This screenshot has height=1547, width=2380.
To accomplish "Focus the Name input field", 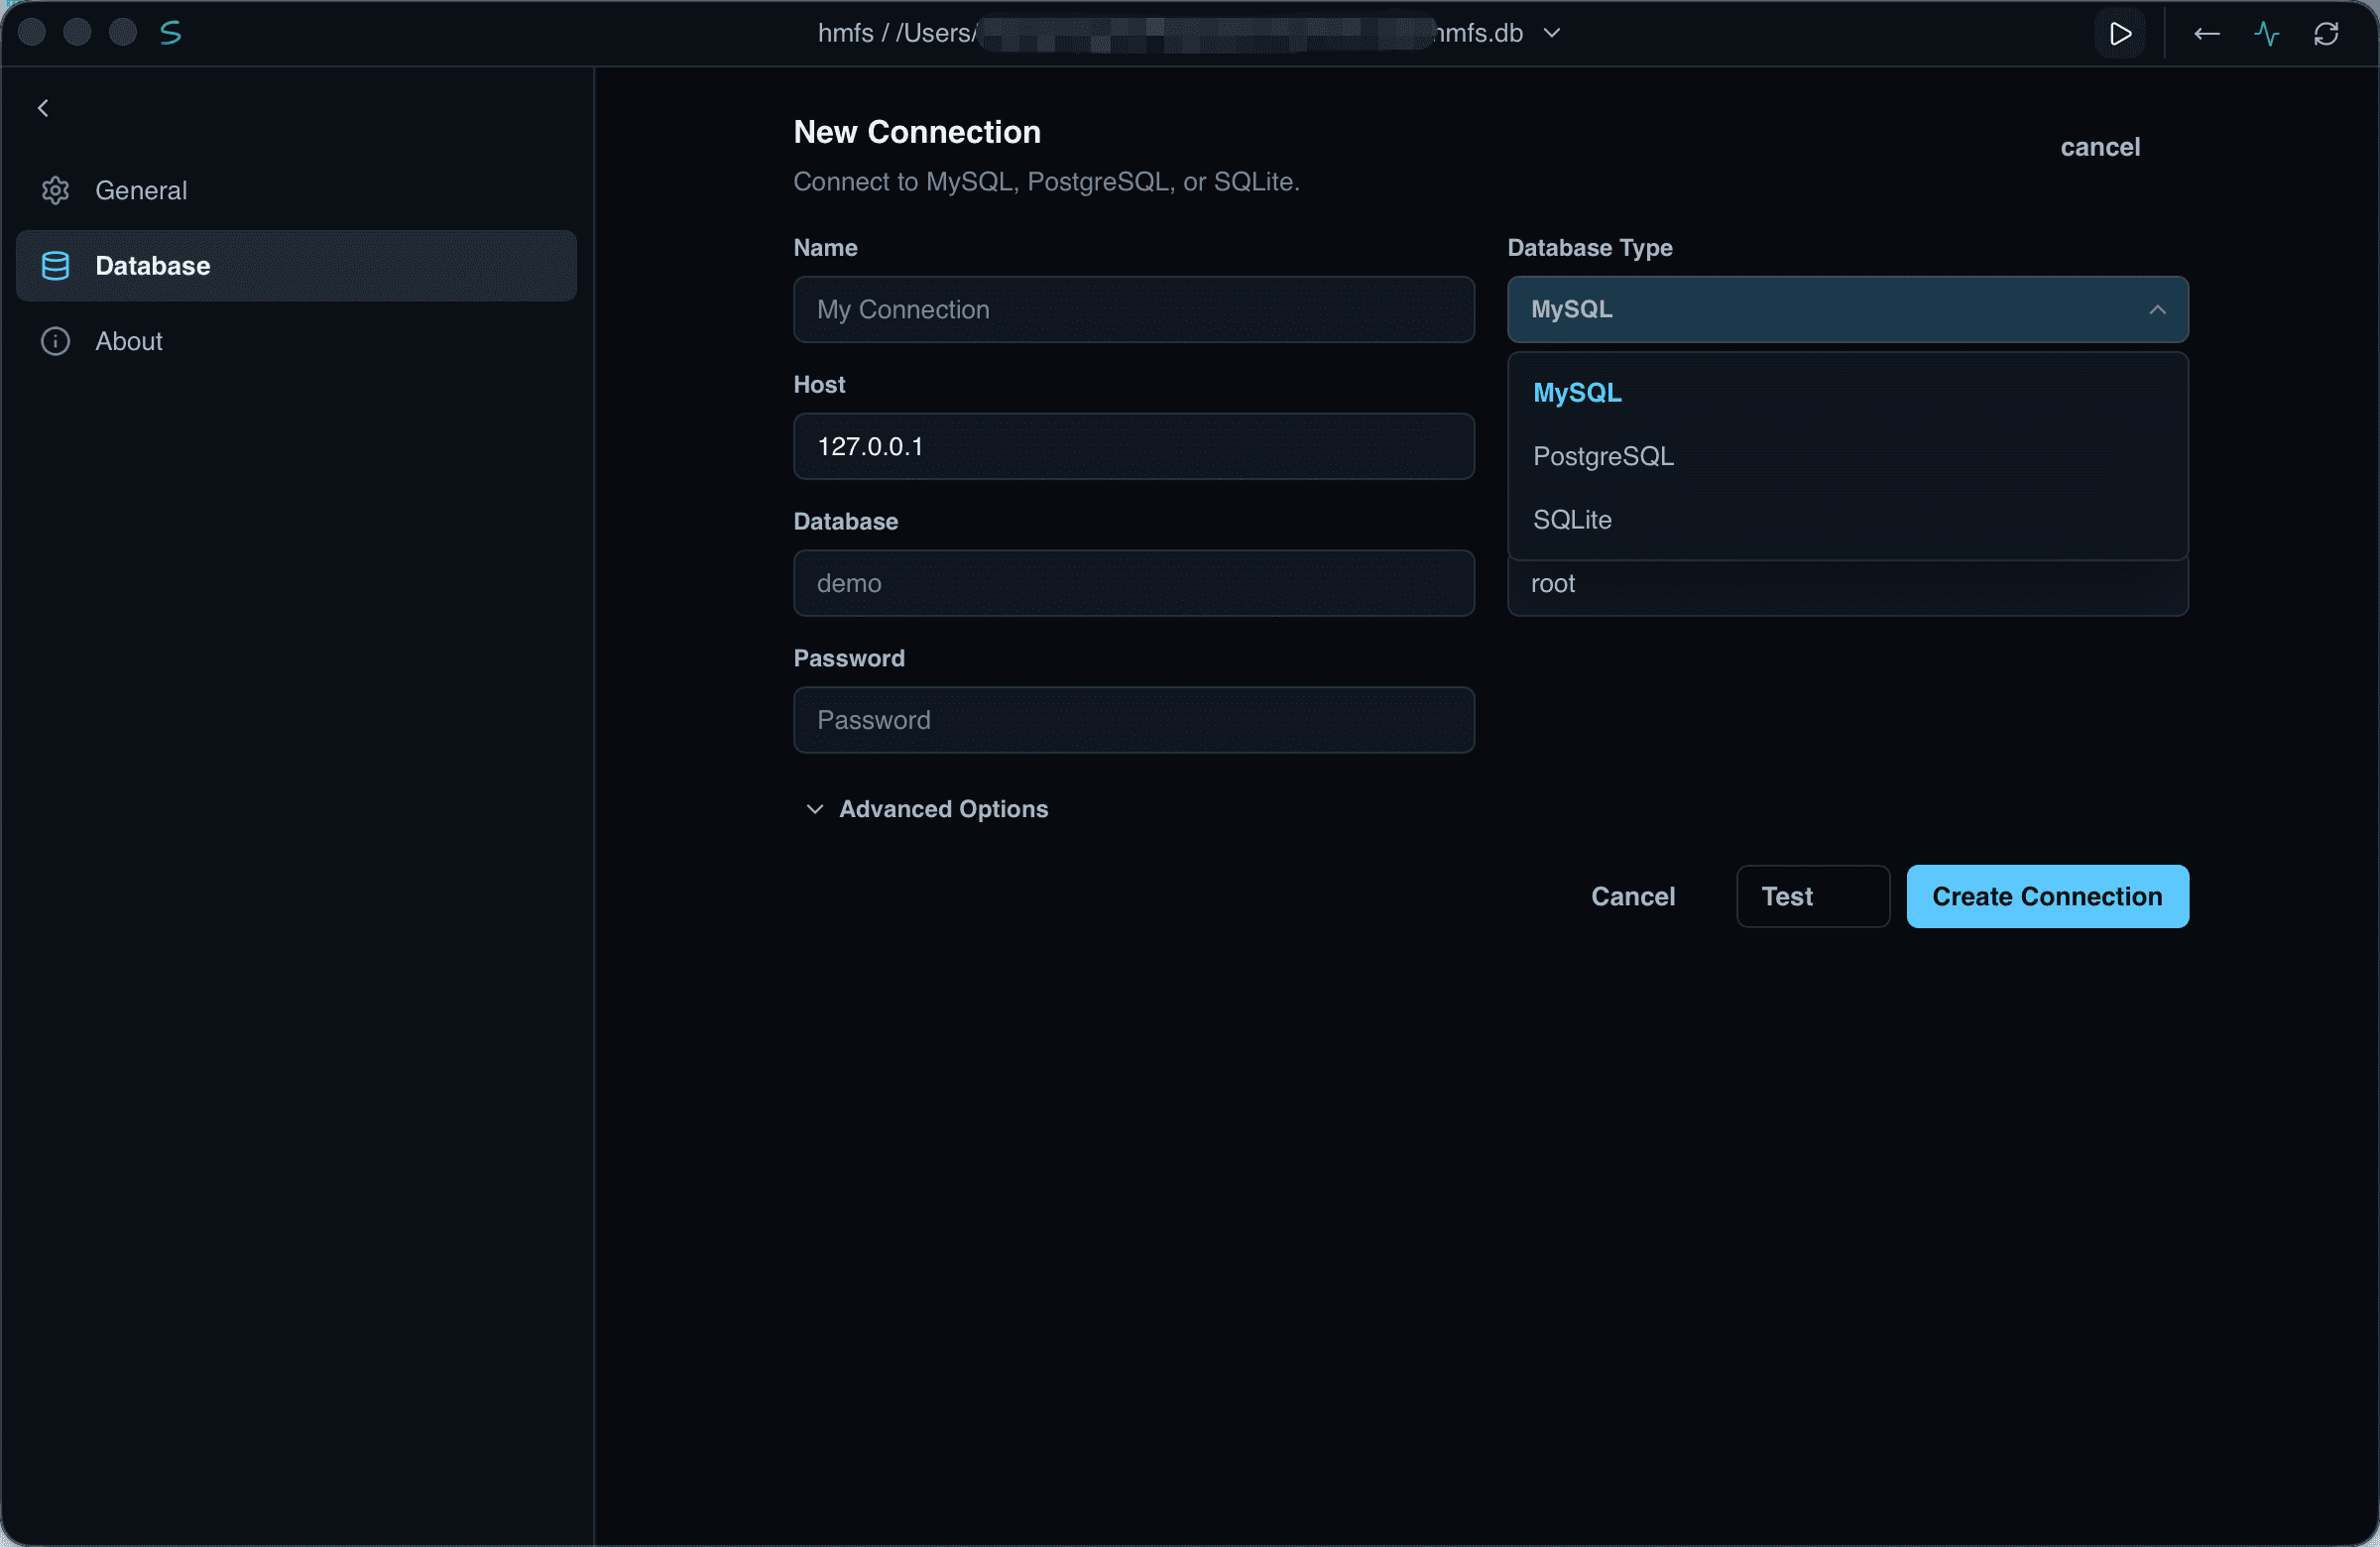I will (1134, 310).
